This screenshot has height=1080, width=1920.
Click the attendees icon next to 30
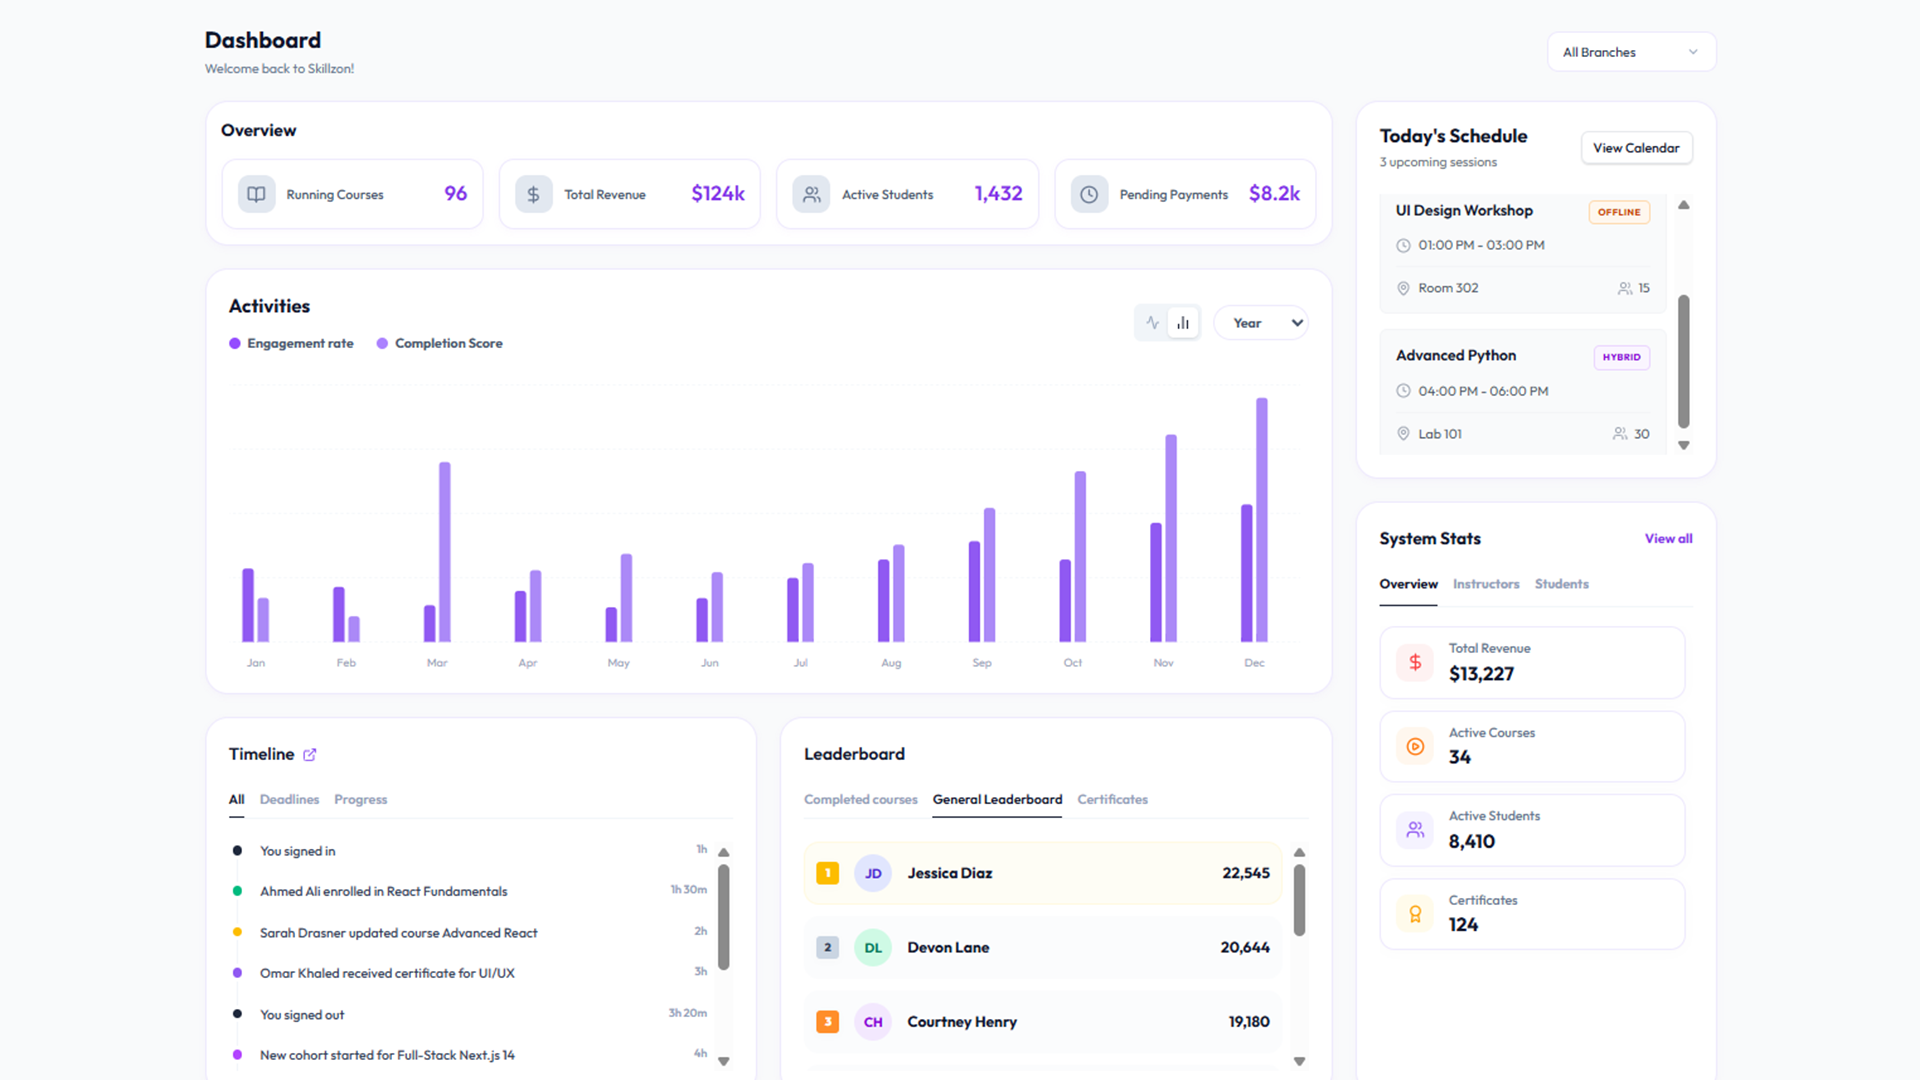(x=1620, y=434)
